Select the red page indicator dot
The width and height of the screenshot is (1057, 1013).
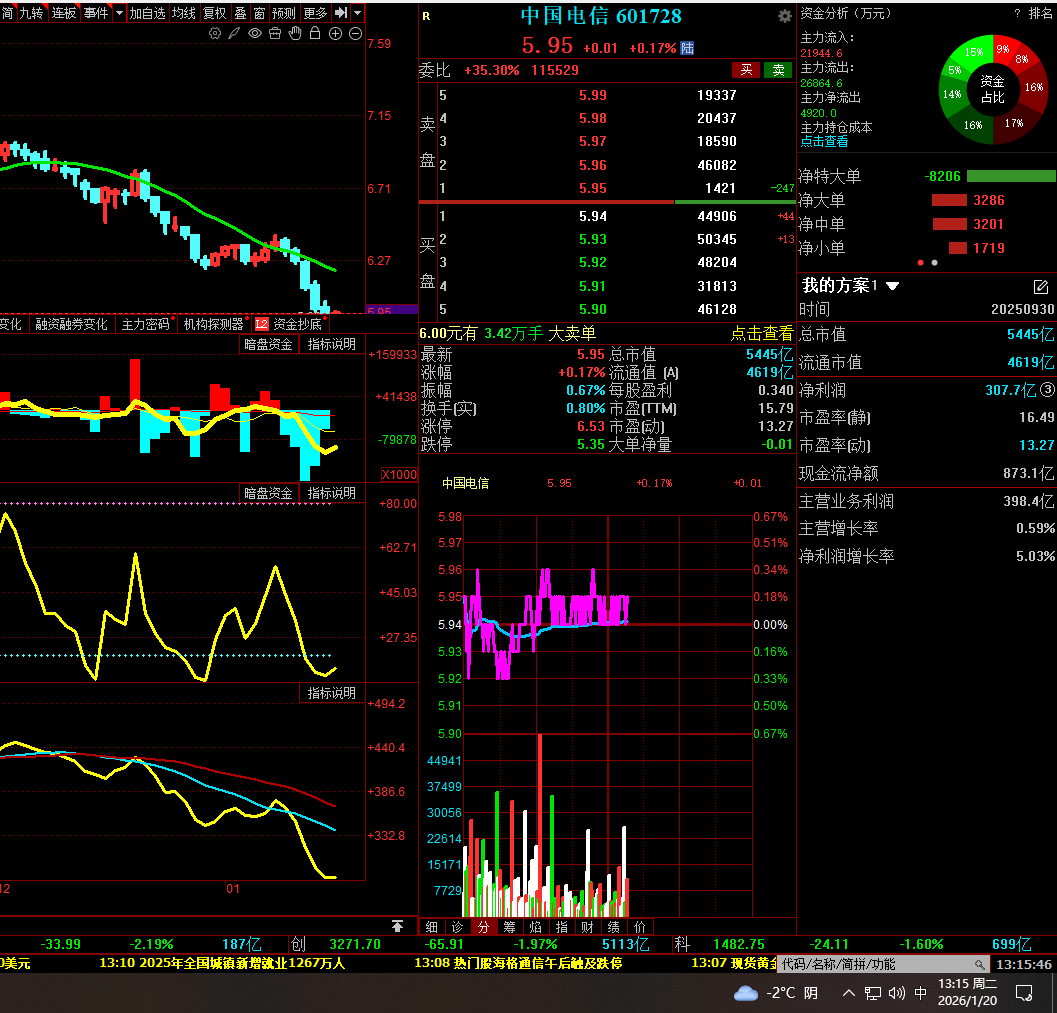[x=920, y=262]
